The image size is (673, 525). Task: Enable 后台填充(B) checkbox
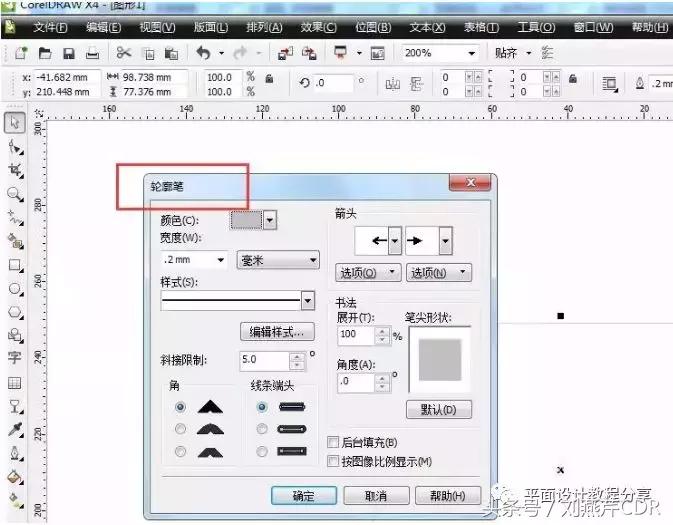pyautogui.click(x=333, y=442)
